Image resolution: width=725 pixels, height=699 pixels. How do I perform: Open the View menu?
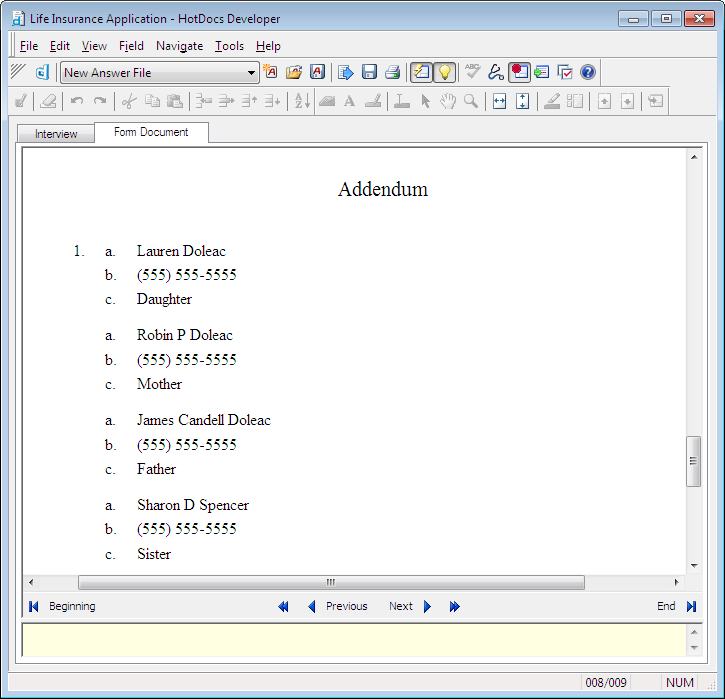(x=94, y=46)
